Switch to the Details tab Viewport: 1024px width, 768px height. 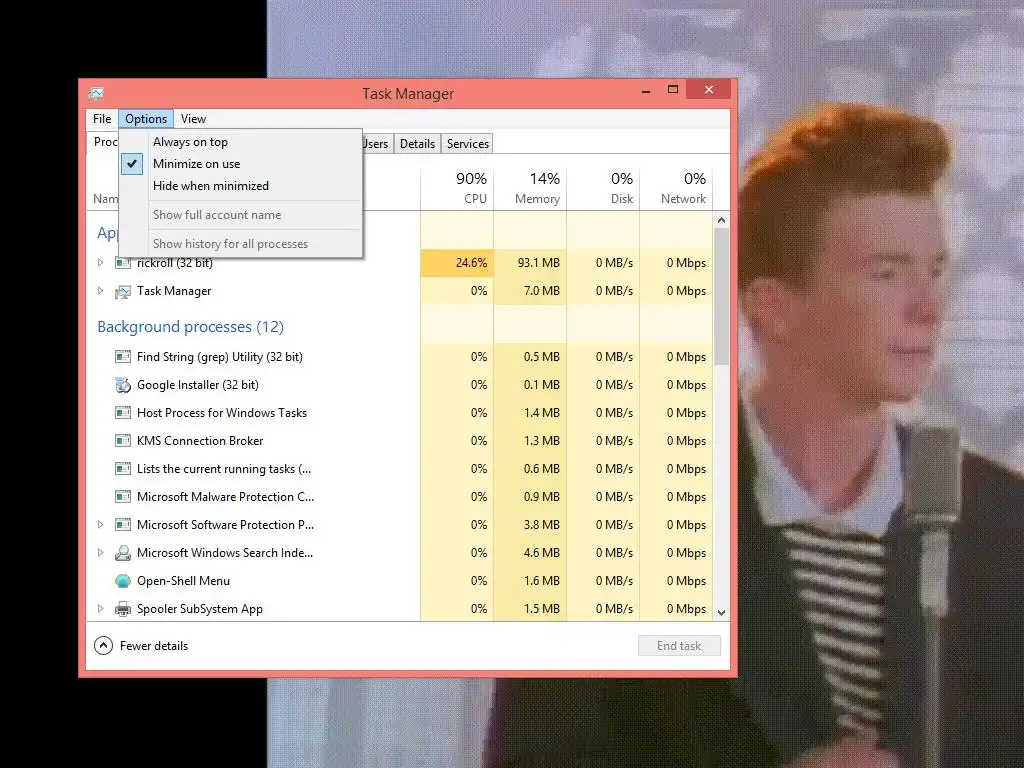417,144
